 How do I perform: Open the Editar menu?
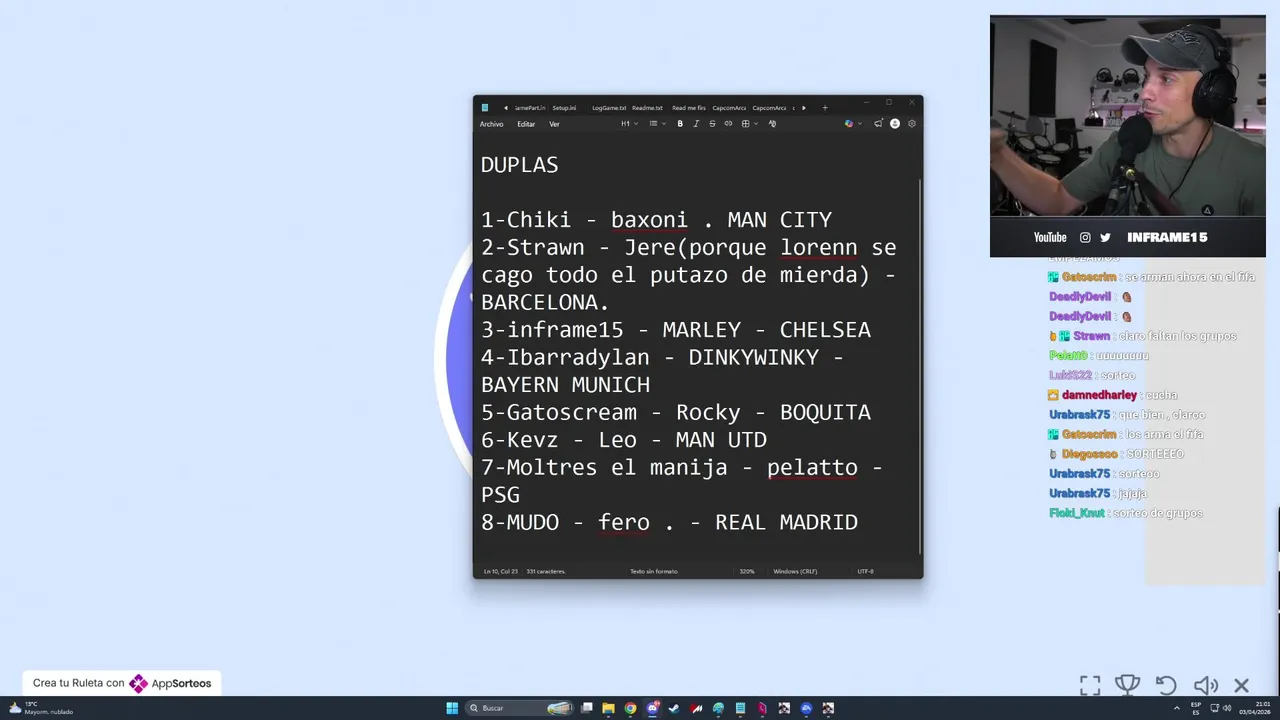pos(526,124)
